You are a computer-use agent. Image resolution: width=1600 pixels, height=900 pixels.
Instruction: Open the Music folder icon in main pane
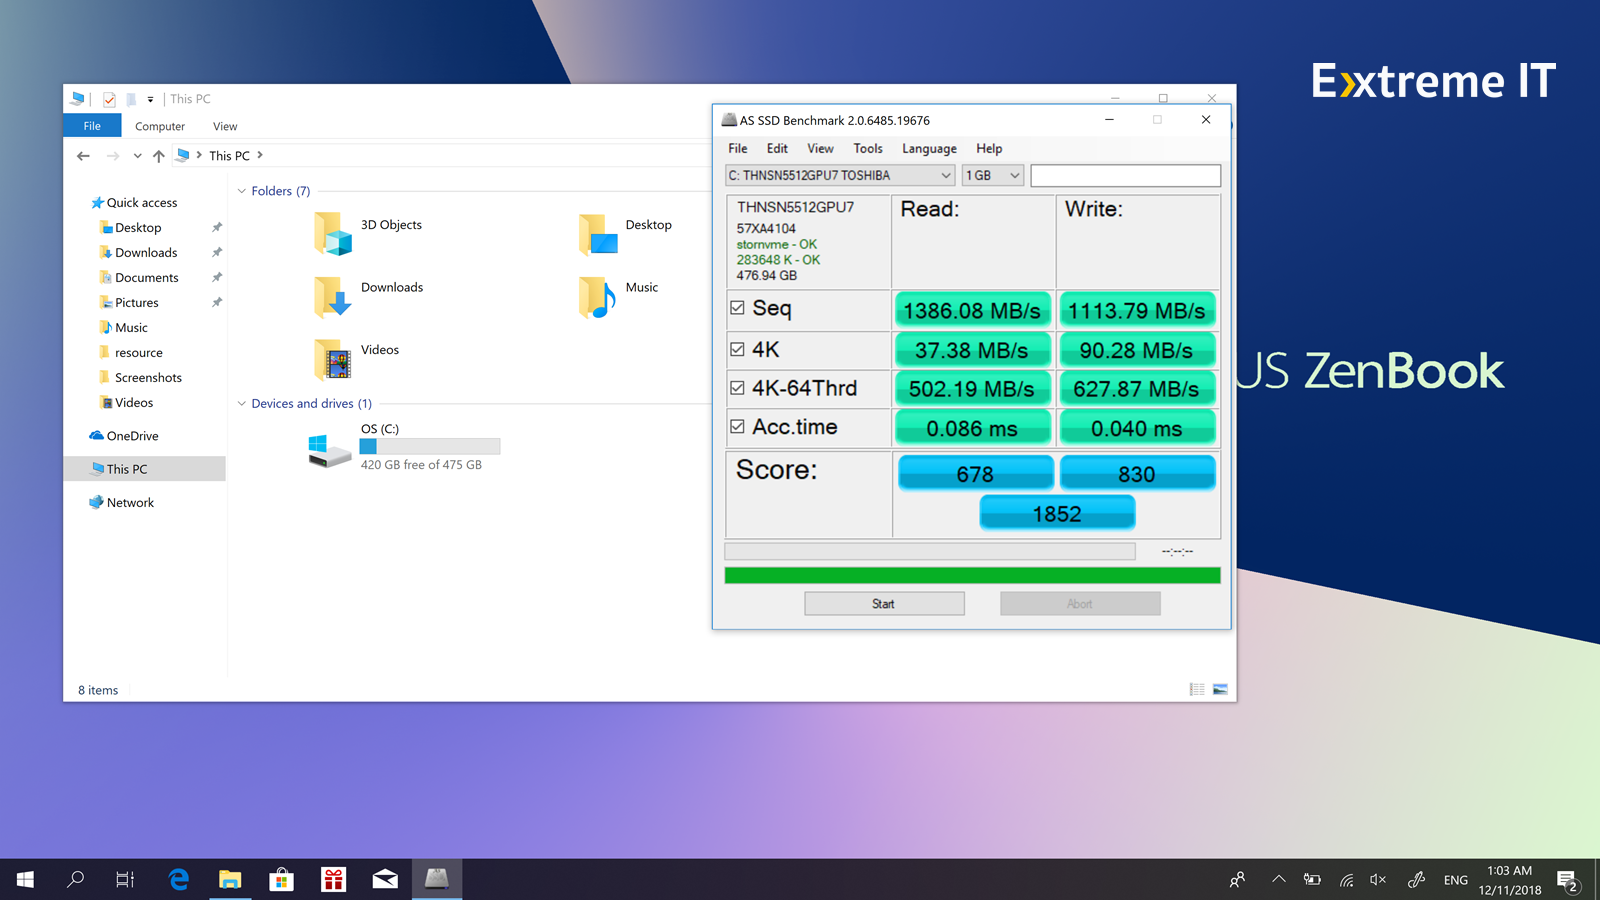(598, 297)
